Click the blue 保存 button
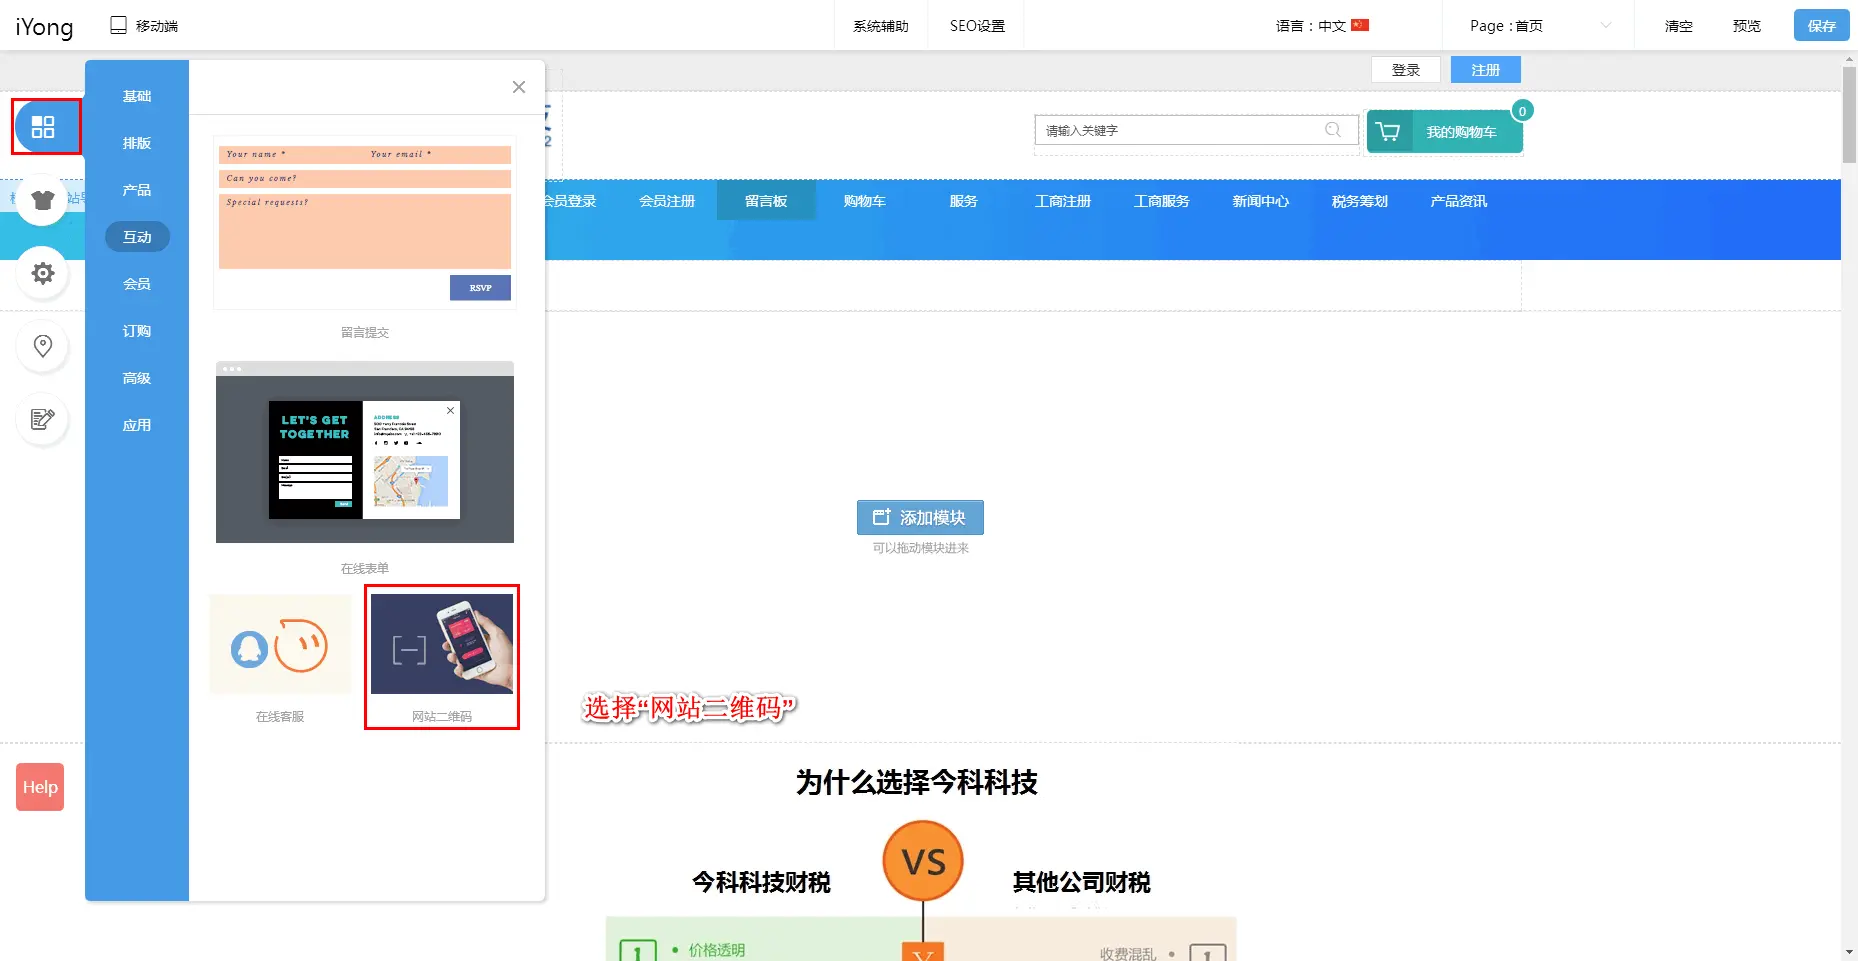Screen dimensions: 1858x961 pos(1820,26)
